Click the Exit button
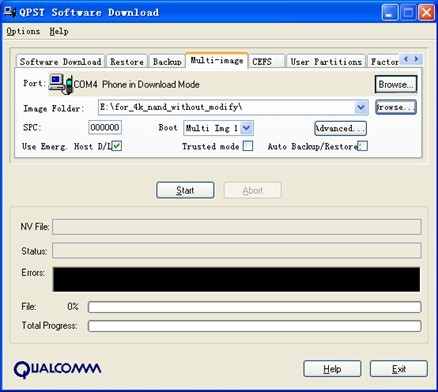 coord(399,369)
